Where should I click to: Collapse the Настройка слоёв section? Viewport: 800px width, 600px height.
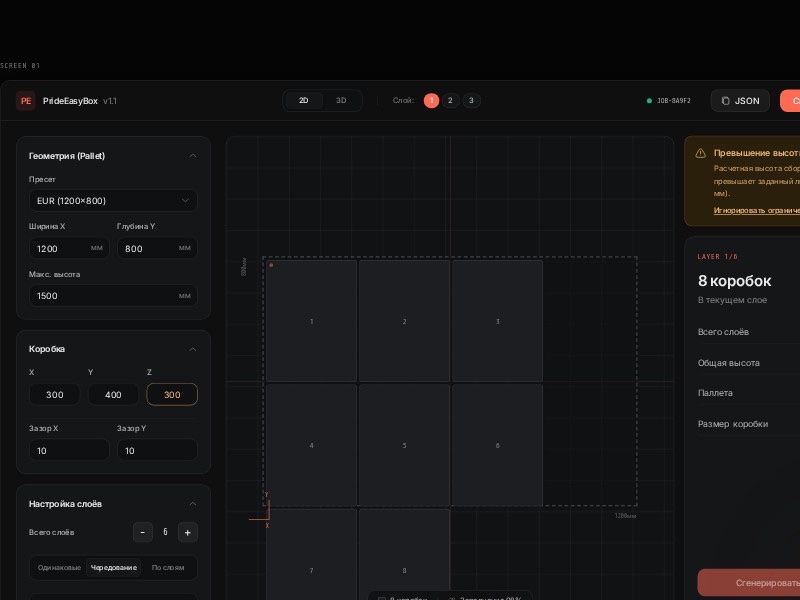(193, 504)
